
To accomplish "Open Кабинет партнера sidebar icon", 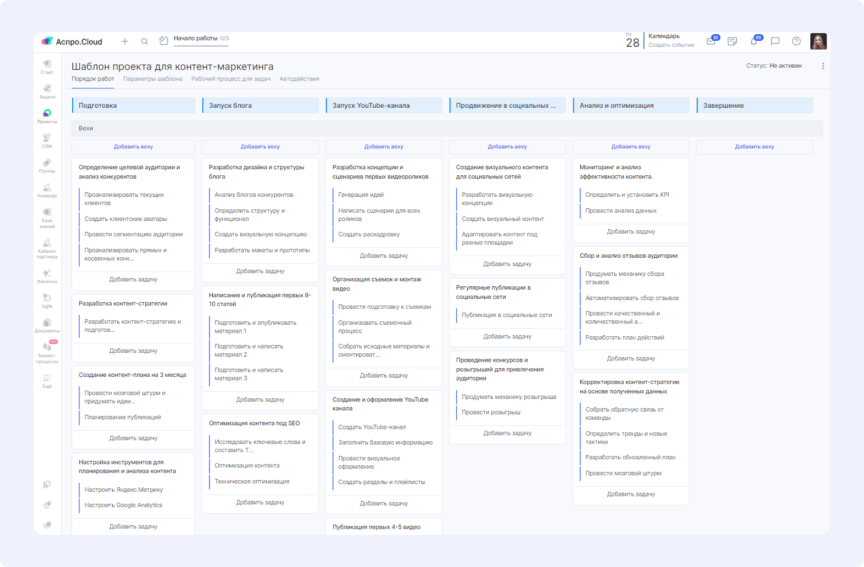I will click(47, 248).
